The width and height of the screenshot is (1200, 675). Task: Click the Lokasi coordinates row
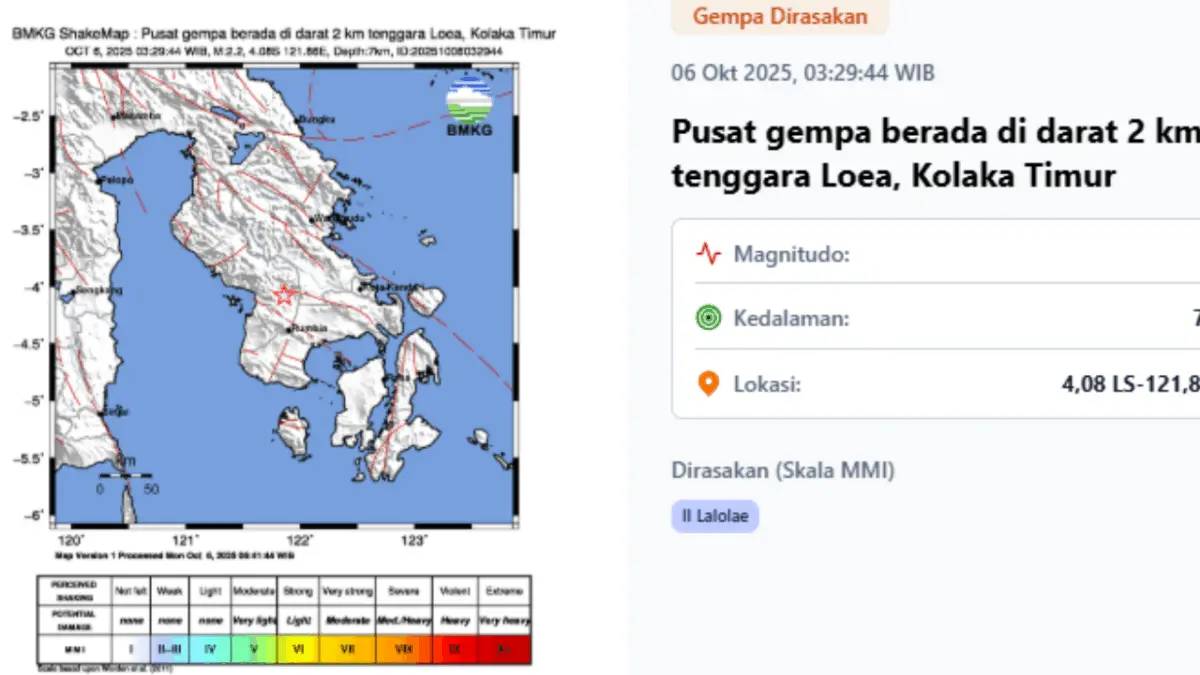click(x=935, y=384)
